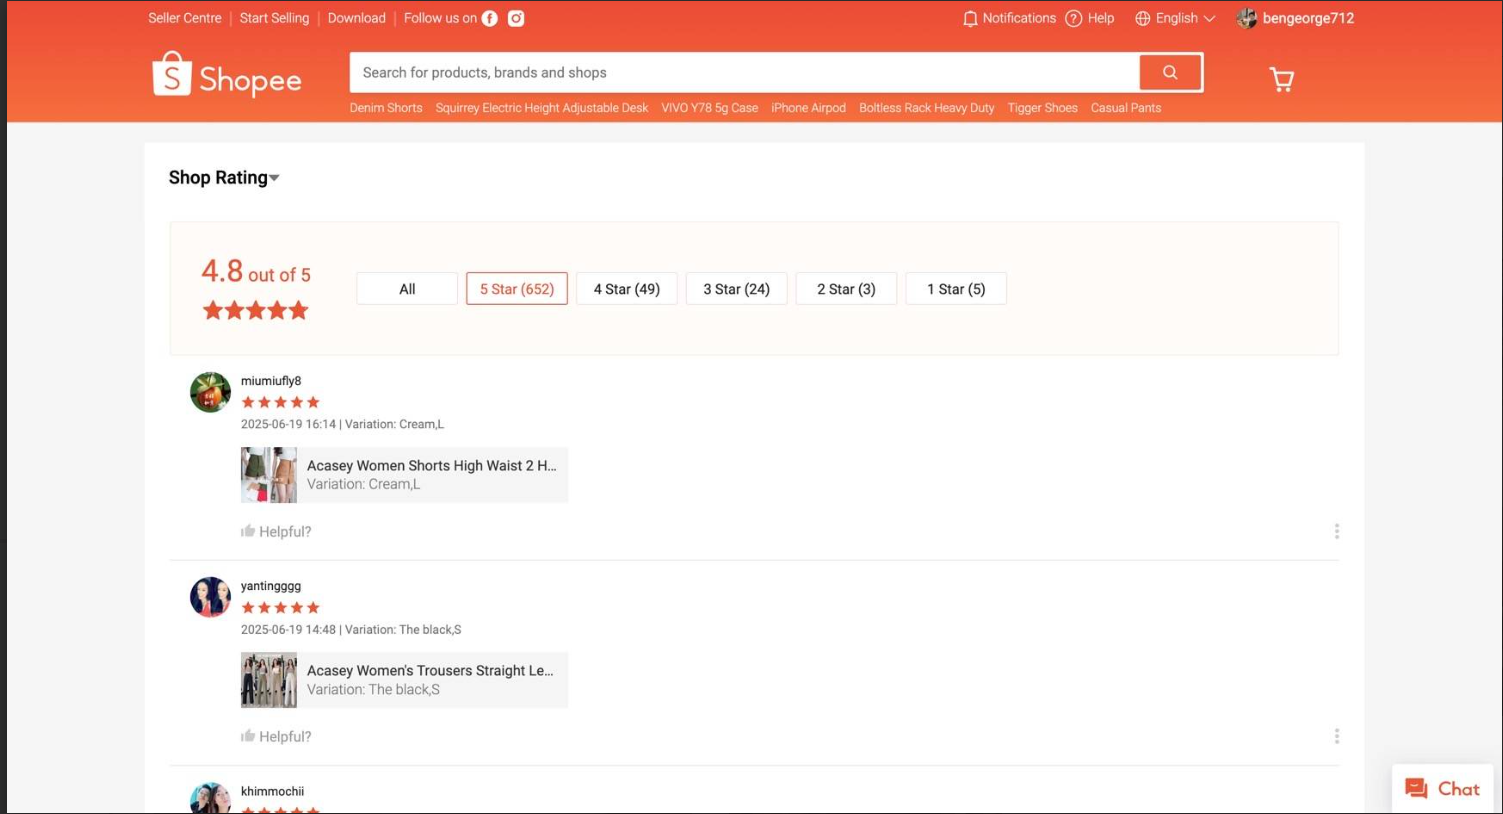Open more options for yantingggg's review
Viewport: 1503px width, 814px height.
[x=1336, y=736]
